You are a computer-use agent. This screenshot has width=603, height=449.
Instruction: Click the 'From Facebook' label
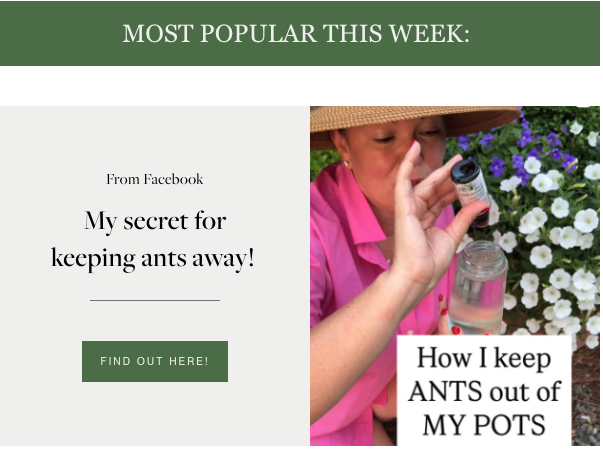155,179
